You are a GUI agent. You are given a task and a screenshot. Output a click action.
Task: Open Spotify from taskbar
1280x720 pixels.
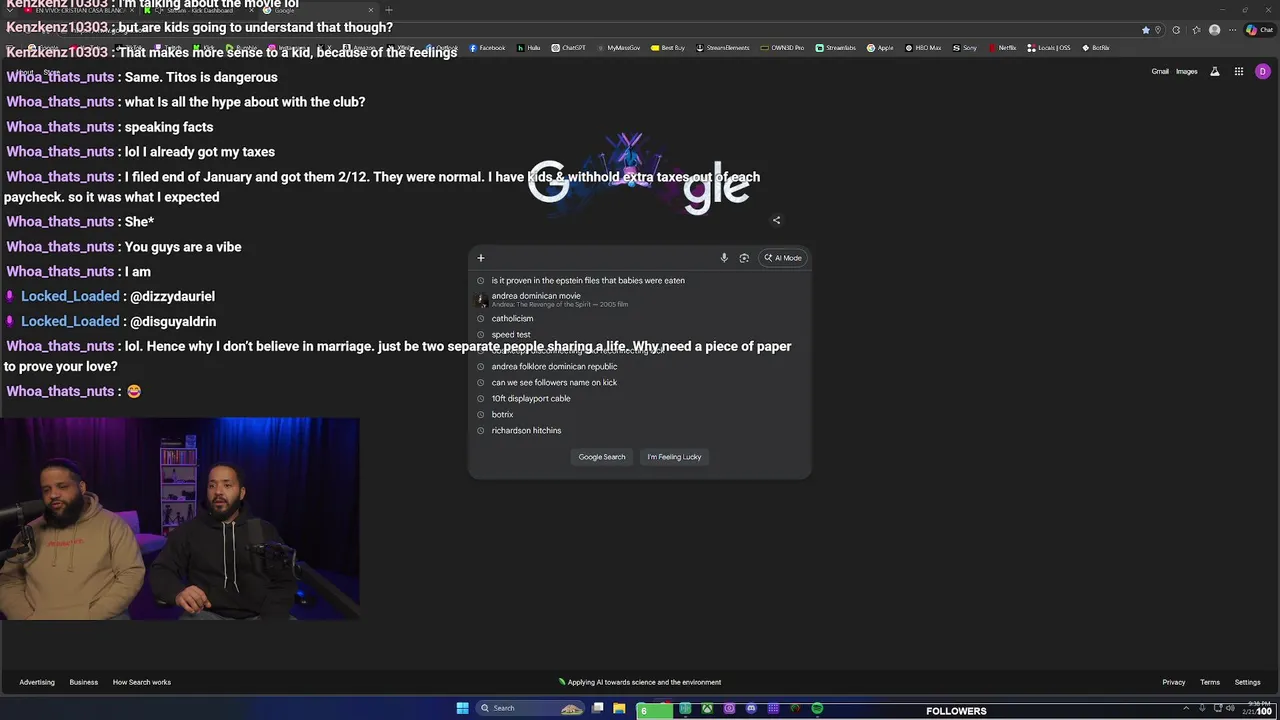pyautogui.click(x=817, y=709)
